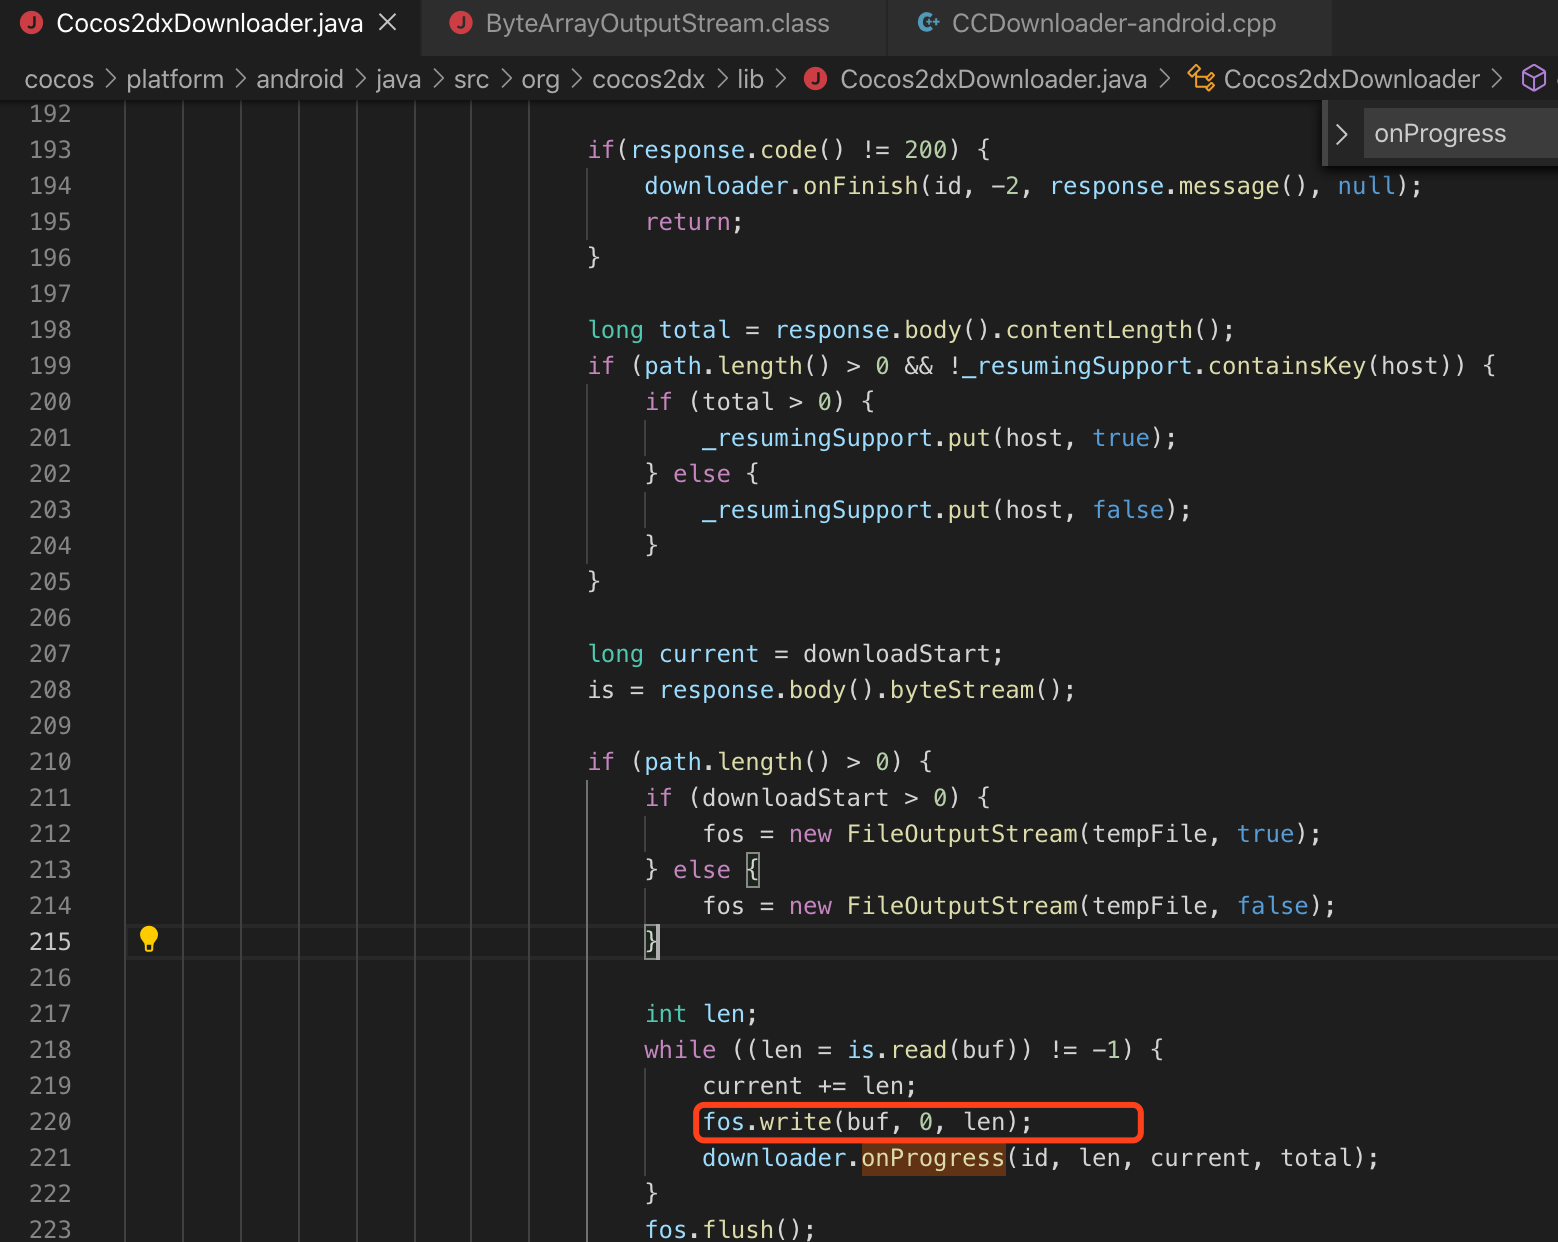Viewport: 1558px width, 1242px height.
Task: Click FileOutputStream(tempFile, true) line
Action: pos(1012,834)
